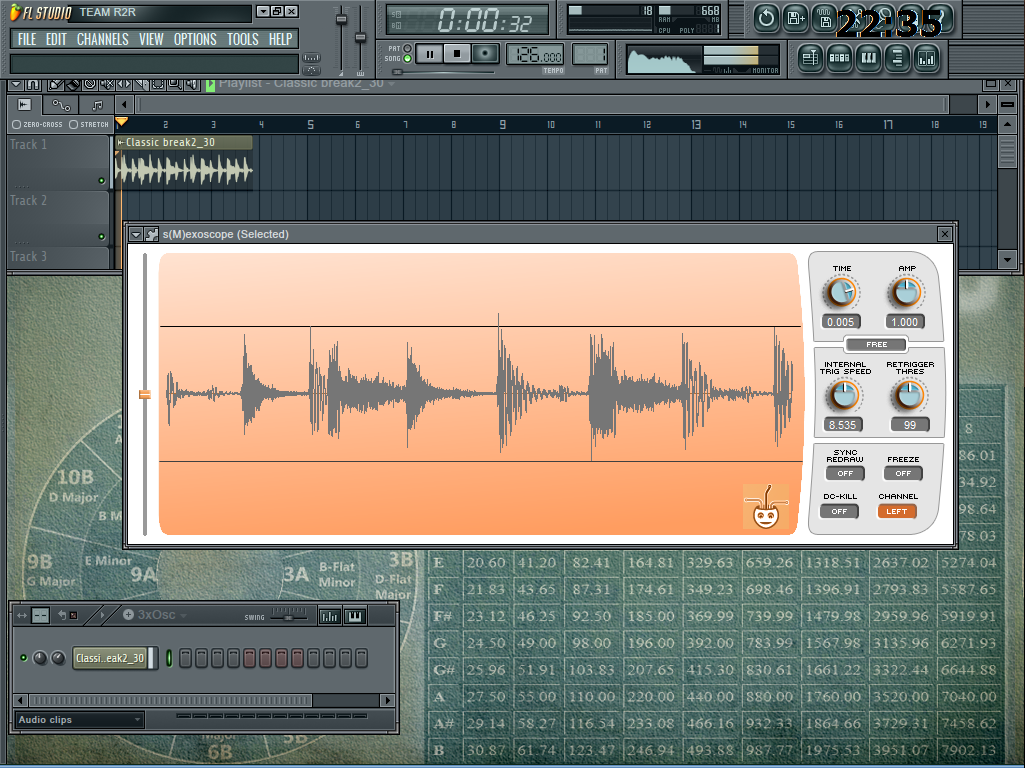The image size is (1025, 768).
Task: Open the TOOLS menu
Action: [243, 39]
